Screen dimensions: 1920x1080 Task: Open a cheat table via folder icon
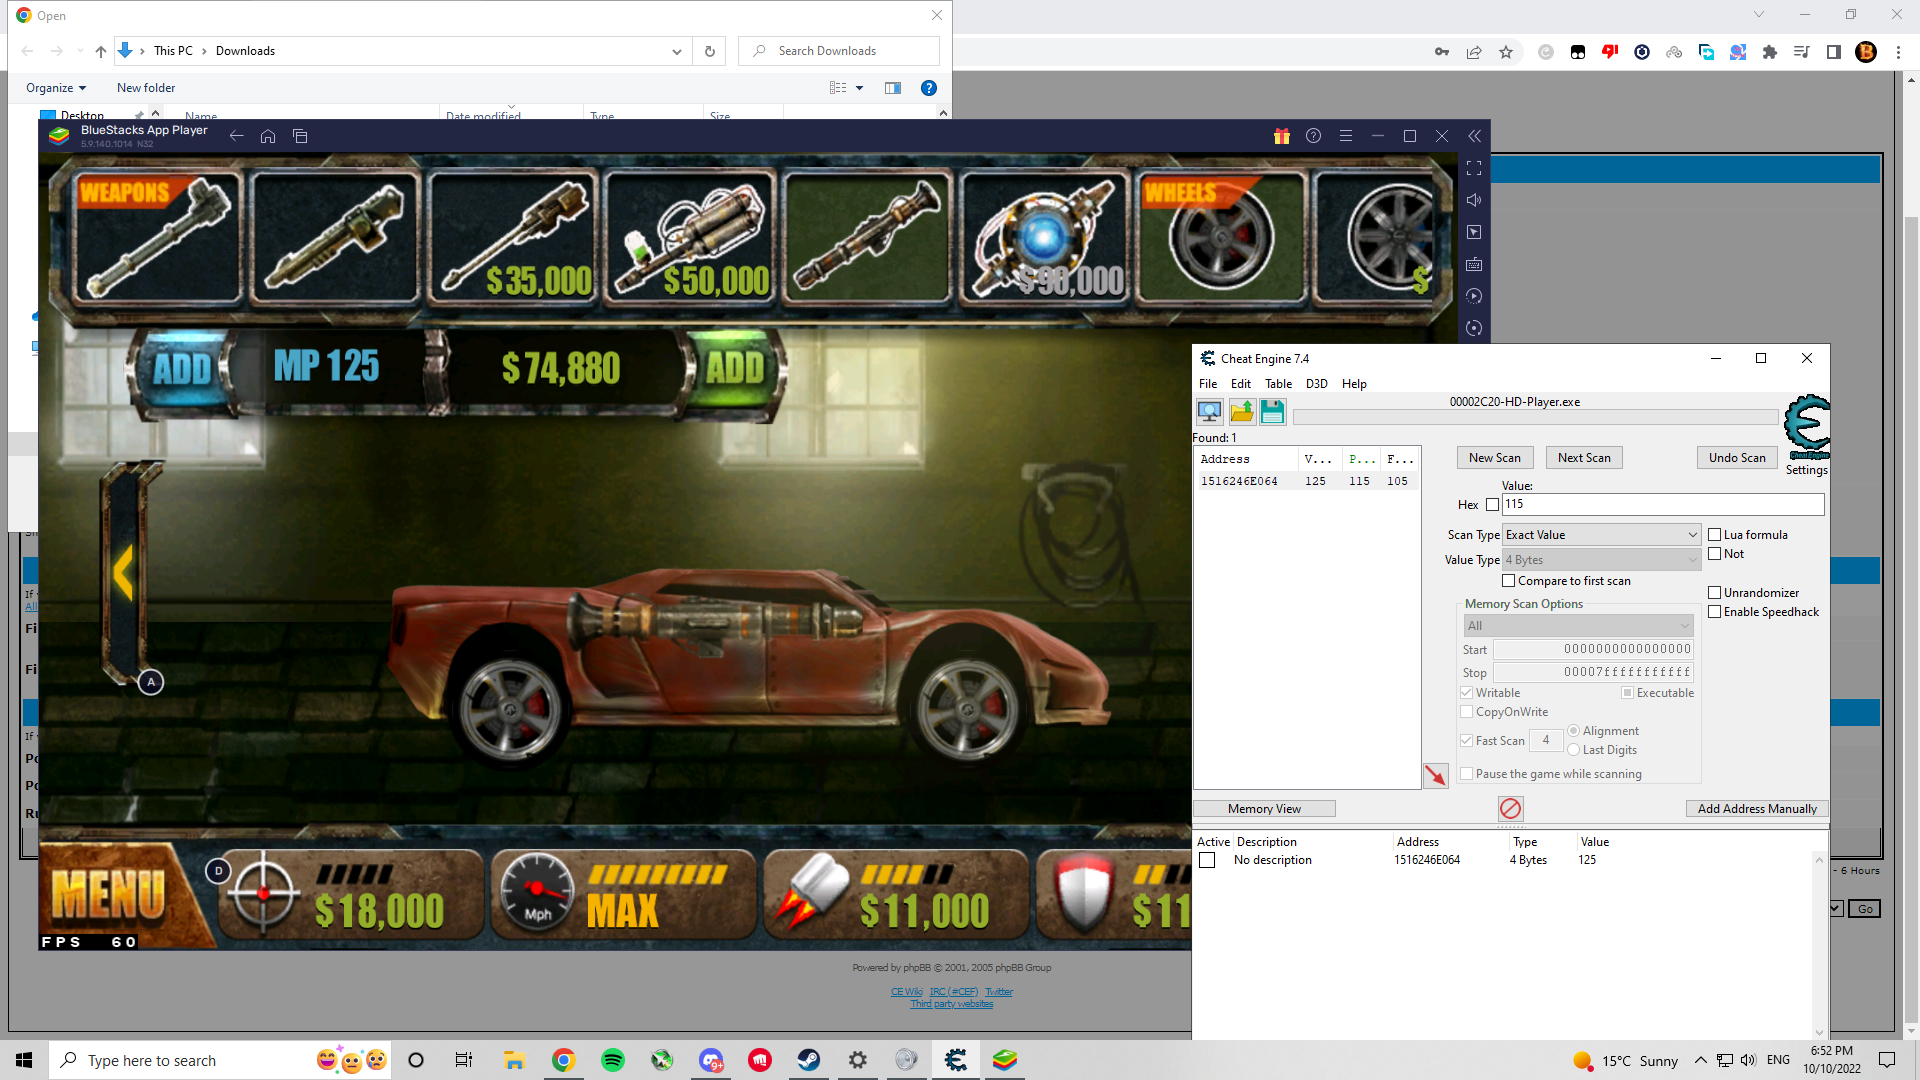coord(1241,411)
